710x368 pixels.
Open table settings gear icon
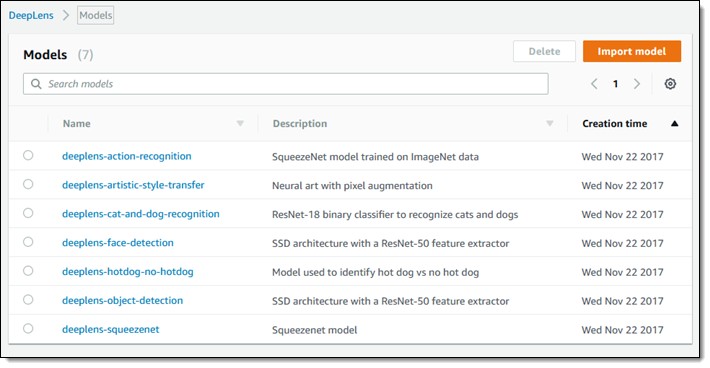tap(670, 84)
